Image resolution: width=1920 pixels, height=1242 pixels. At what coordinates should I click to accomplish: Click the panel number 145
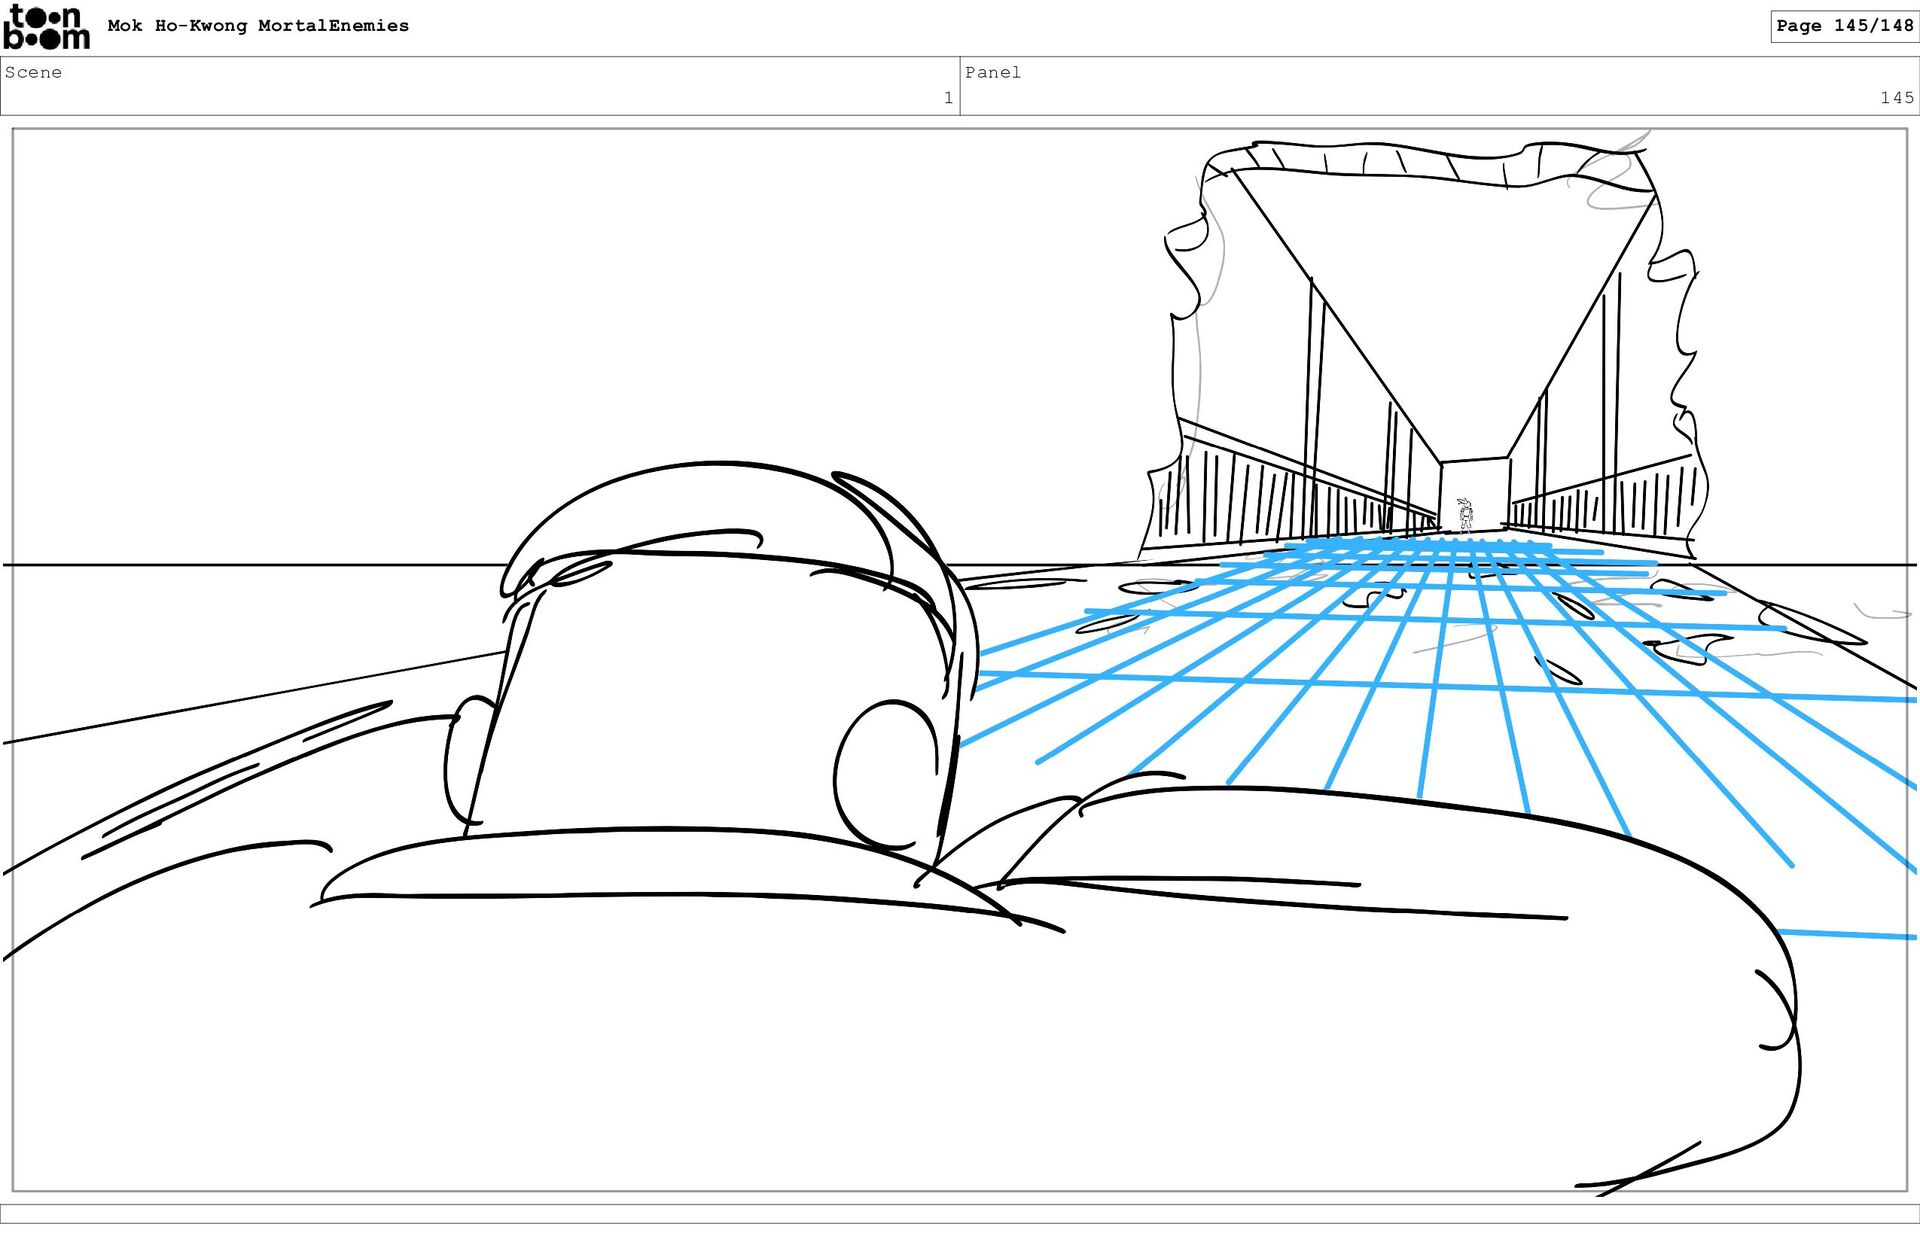pyautogui.click(x=1896, y=98)
